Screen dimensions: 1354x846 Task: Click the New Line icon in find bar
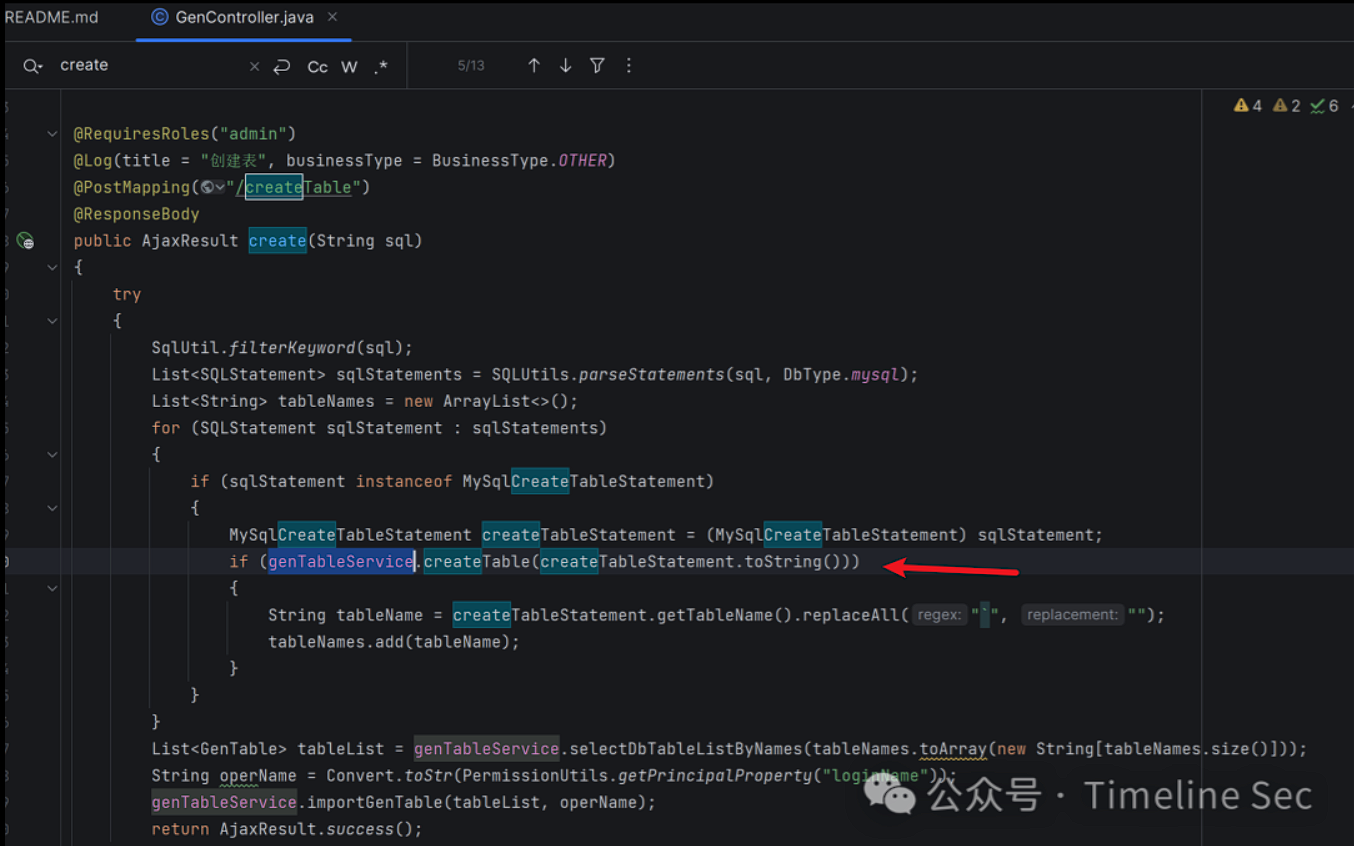tap(282, 66)
